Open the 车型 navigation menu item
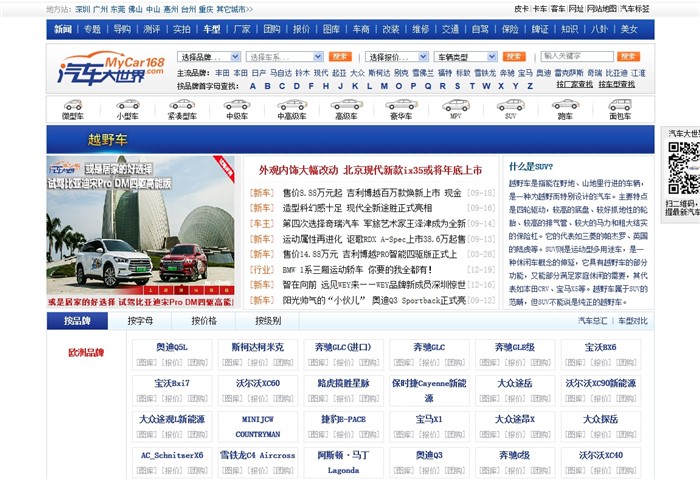Screen dimensions: 700x480 (212, 29)
